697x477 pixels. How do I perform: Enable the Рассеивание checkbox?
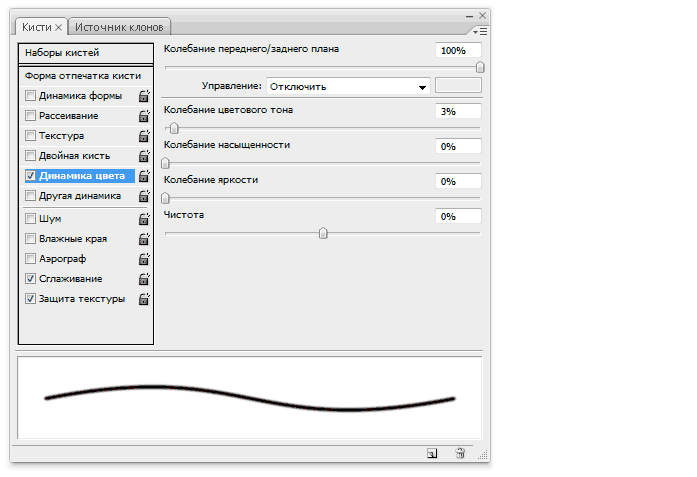click(x=31, y=116)
